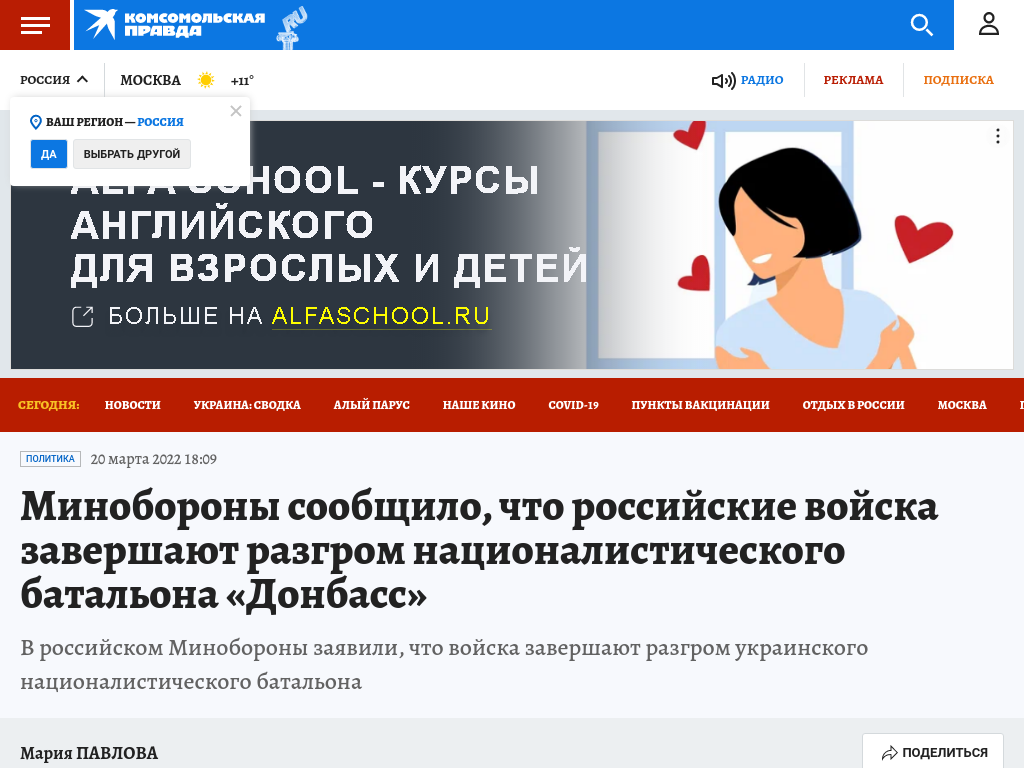Expand the РОССИЯ region dropdown

tap(54, 80)
